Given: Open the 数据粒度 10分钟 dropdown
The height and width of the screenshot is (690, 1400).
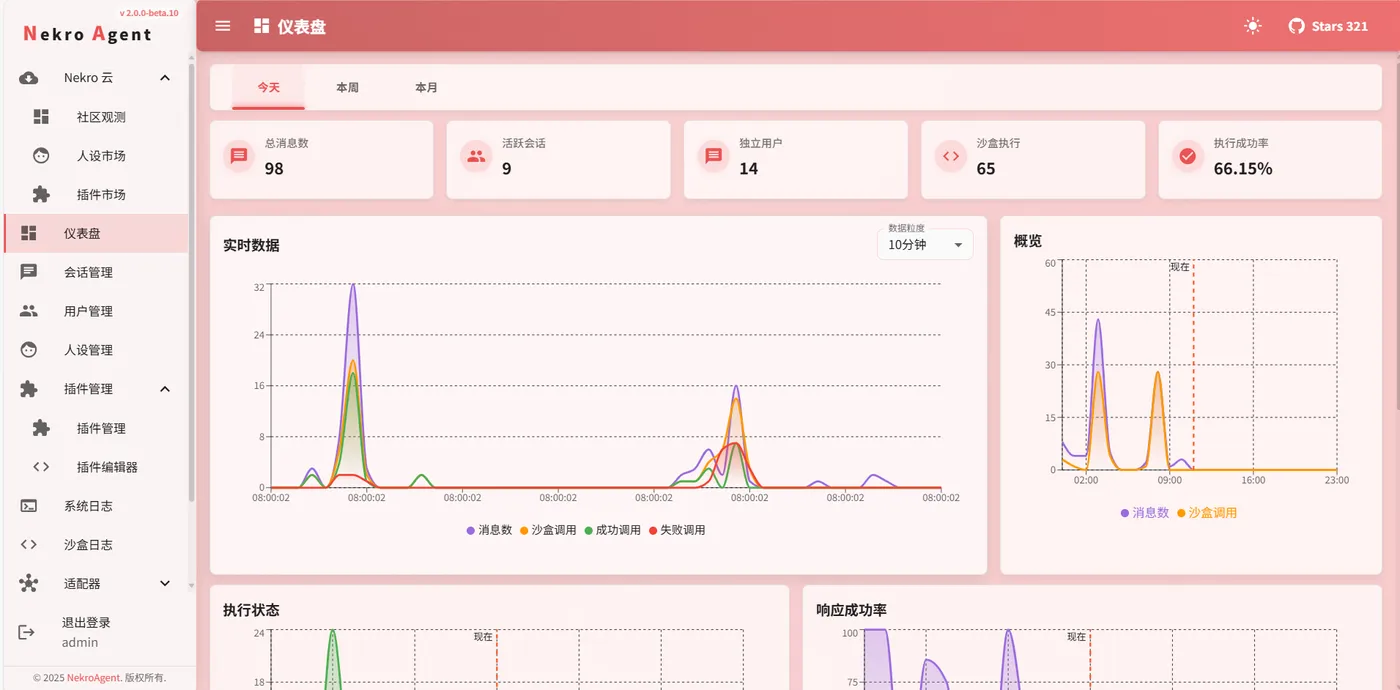Looking at the screenshot, I should [x=925, y=244].
